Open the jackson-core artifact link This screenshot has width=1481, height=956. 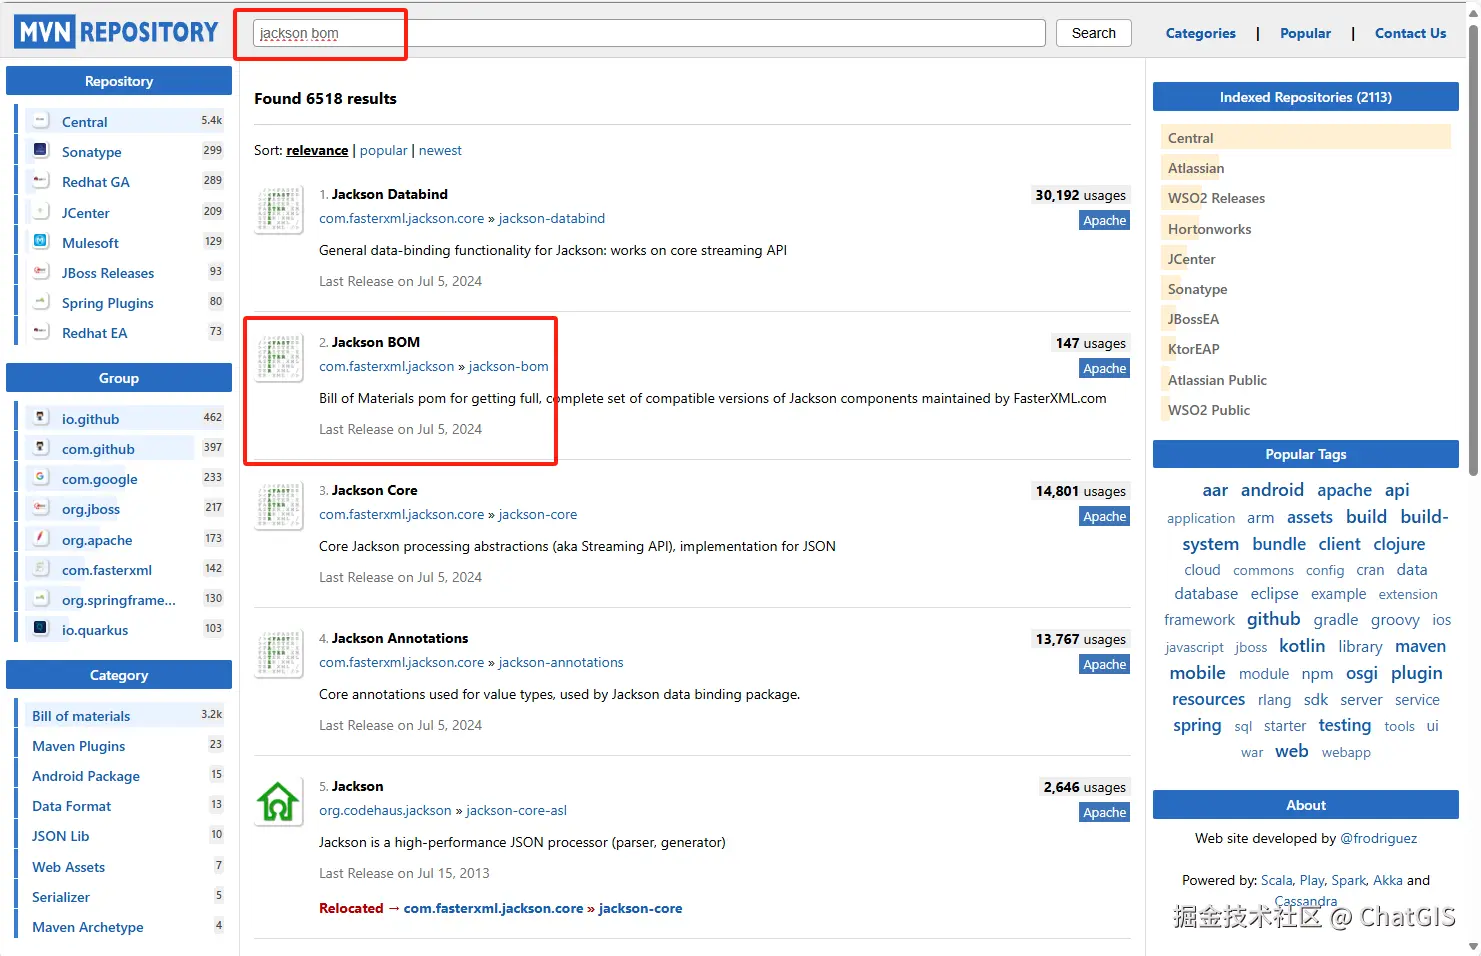click(538, 514)
